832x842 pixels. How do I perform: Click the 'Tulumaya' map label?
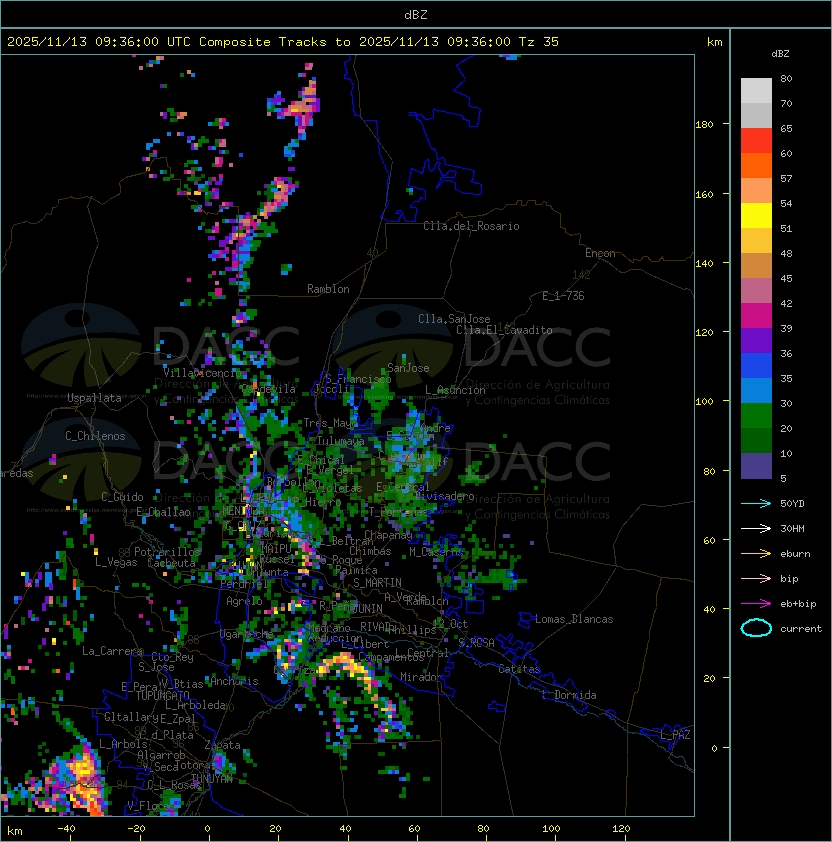click(x=341, y=441)
